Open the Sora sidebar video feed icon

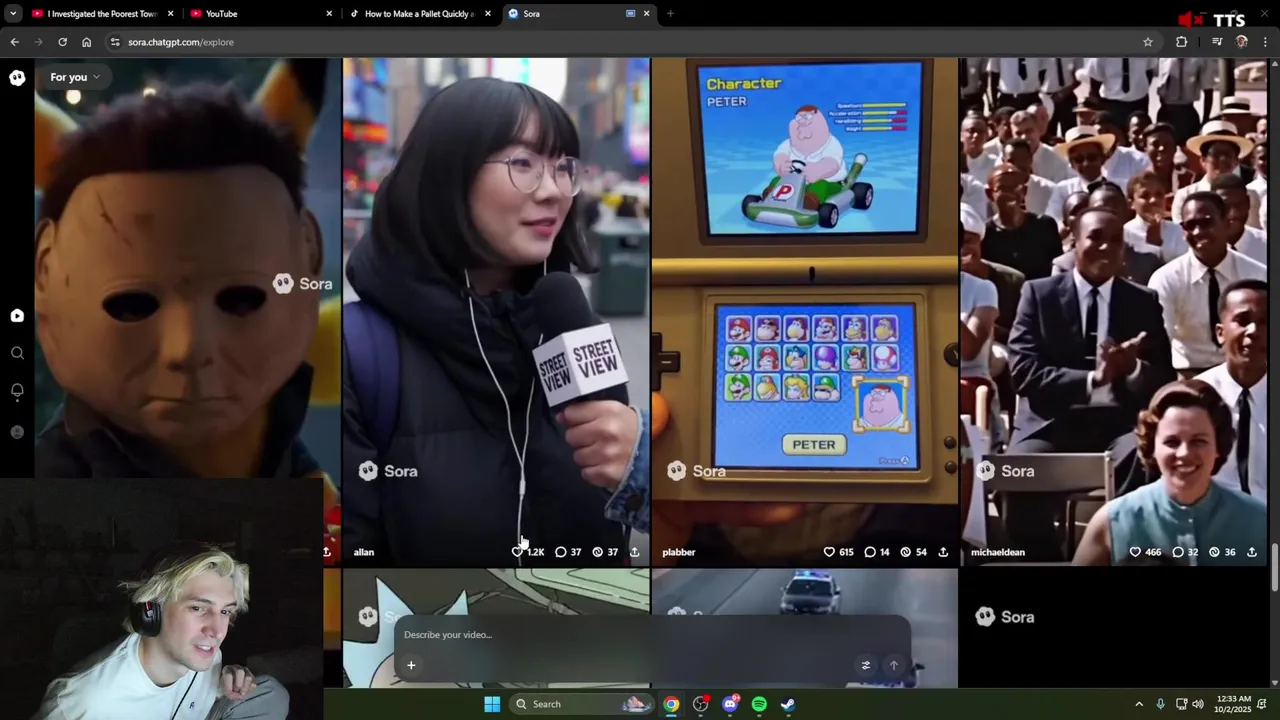pos(17,316)
